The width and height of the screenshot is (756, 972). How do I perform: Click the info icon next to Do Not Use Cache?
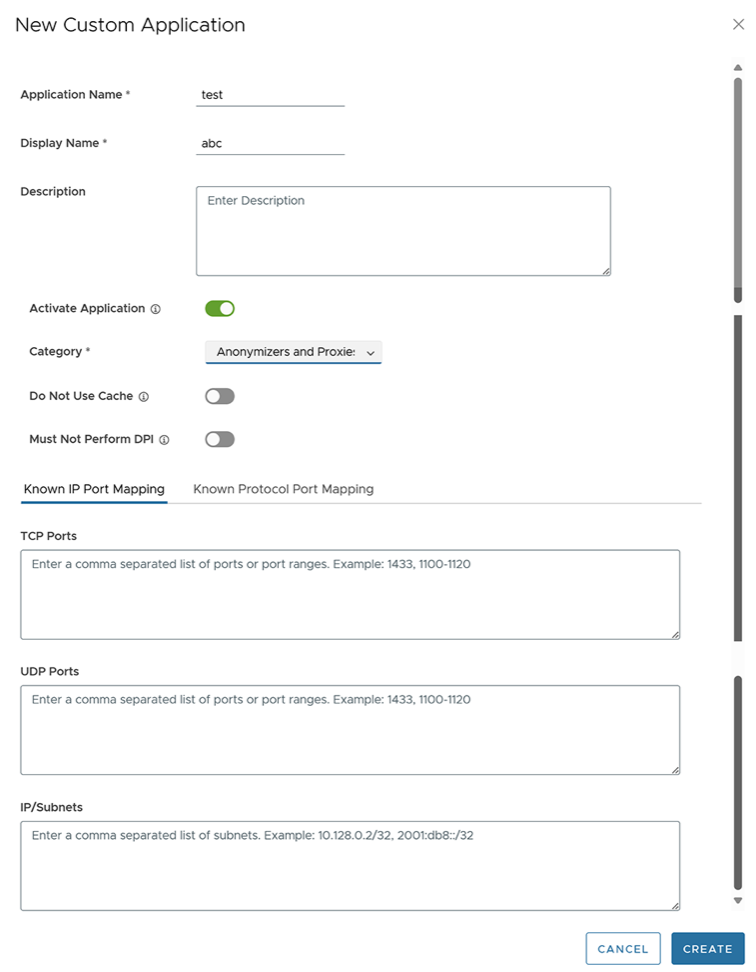tap(143, 397)
